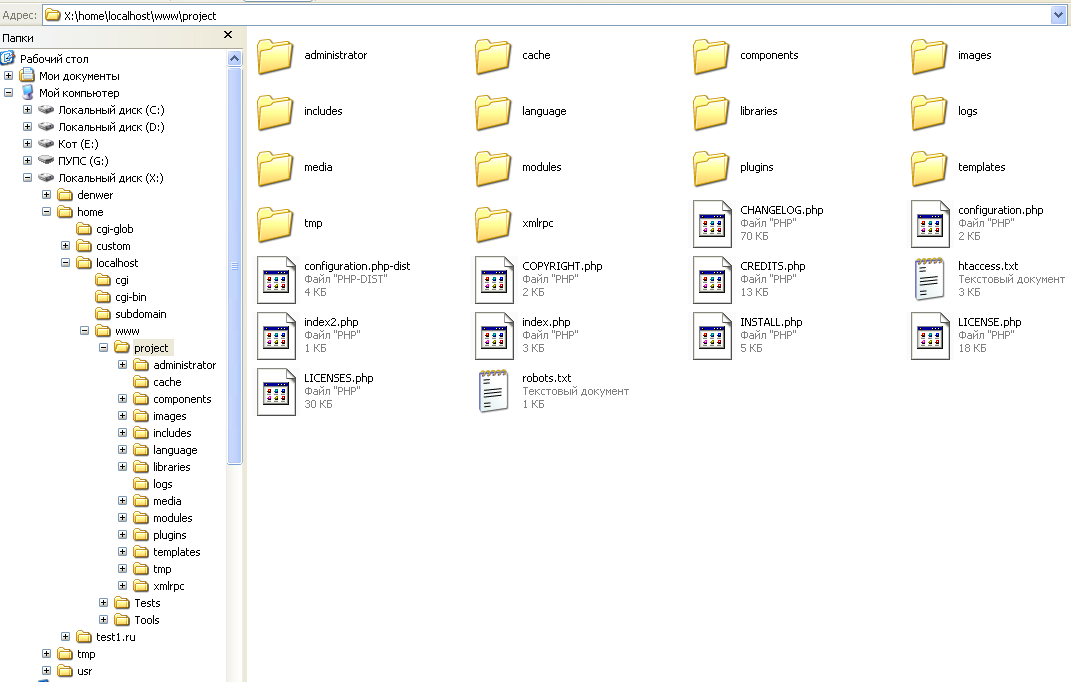This screenshot has height=682, width=1071.
Task: Select subdomain folder in tree
Action: point(141,314)
